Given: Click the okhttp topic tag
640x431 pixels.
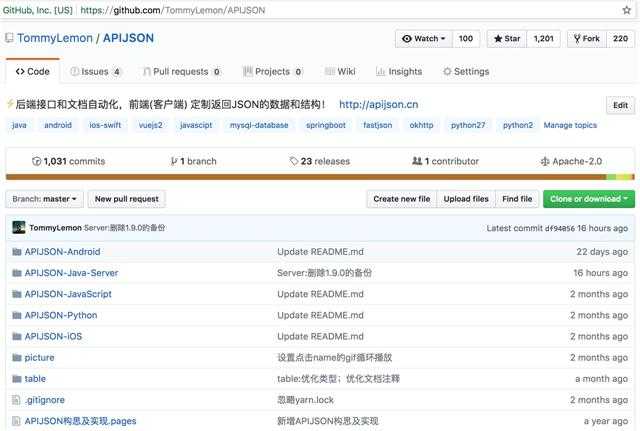Looking at the screenshot, I should 421,125.
